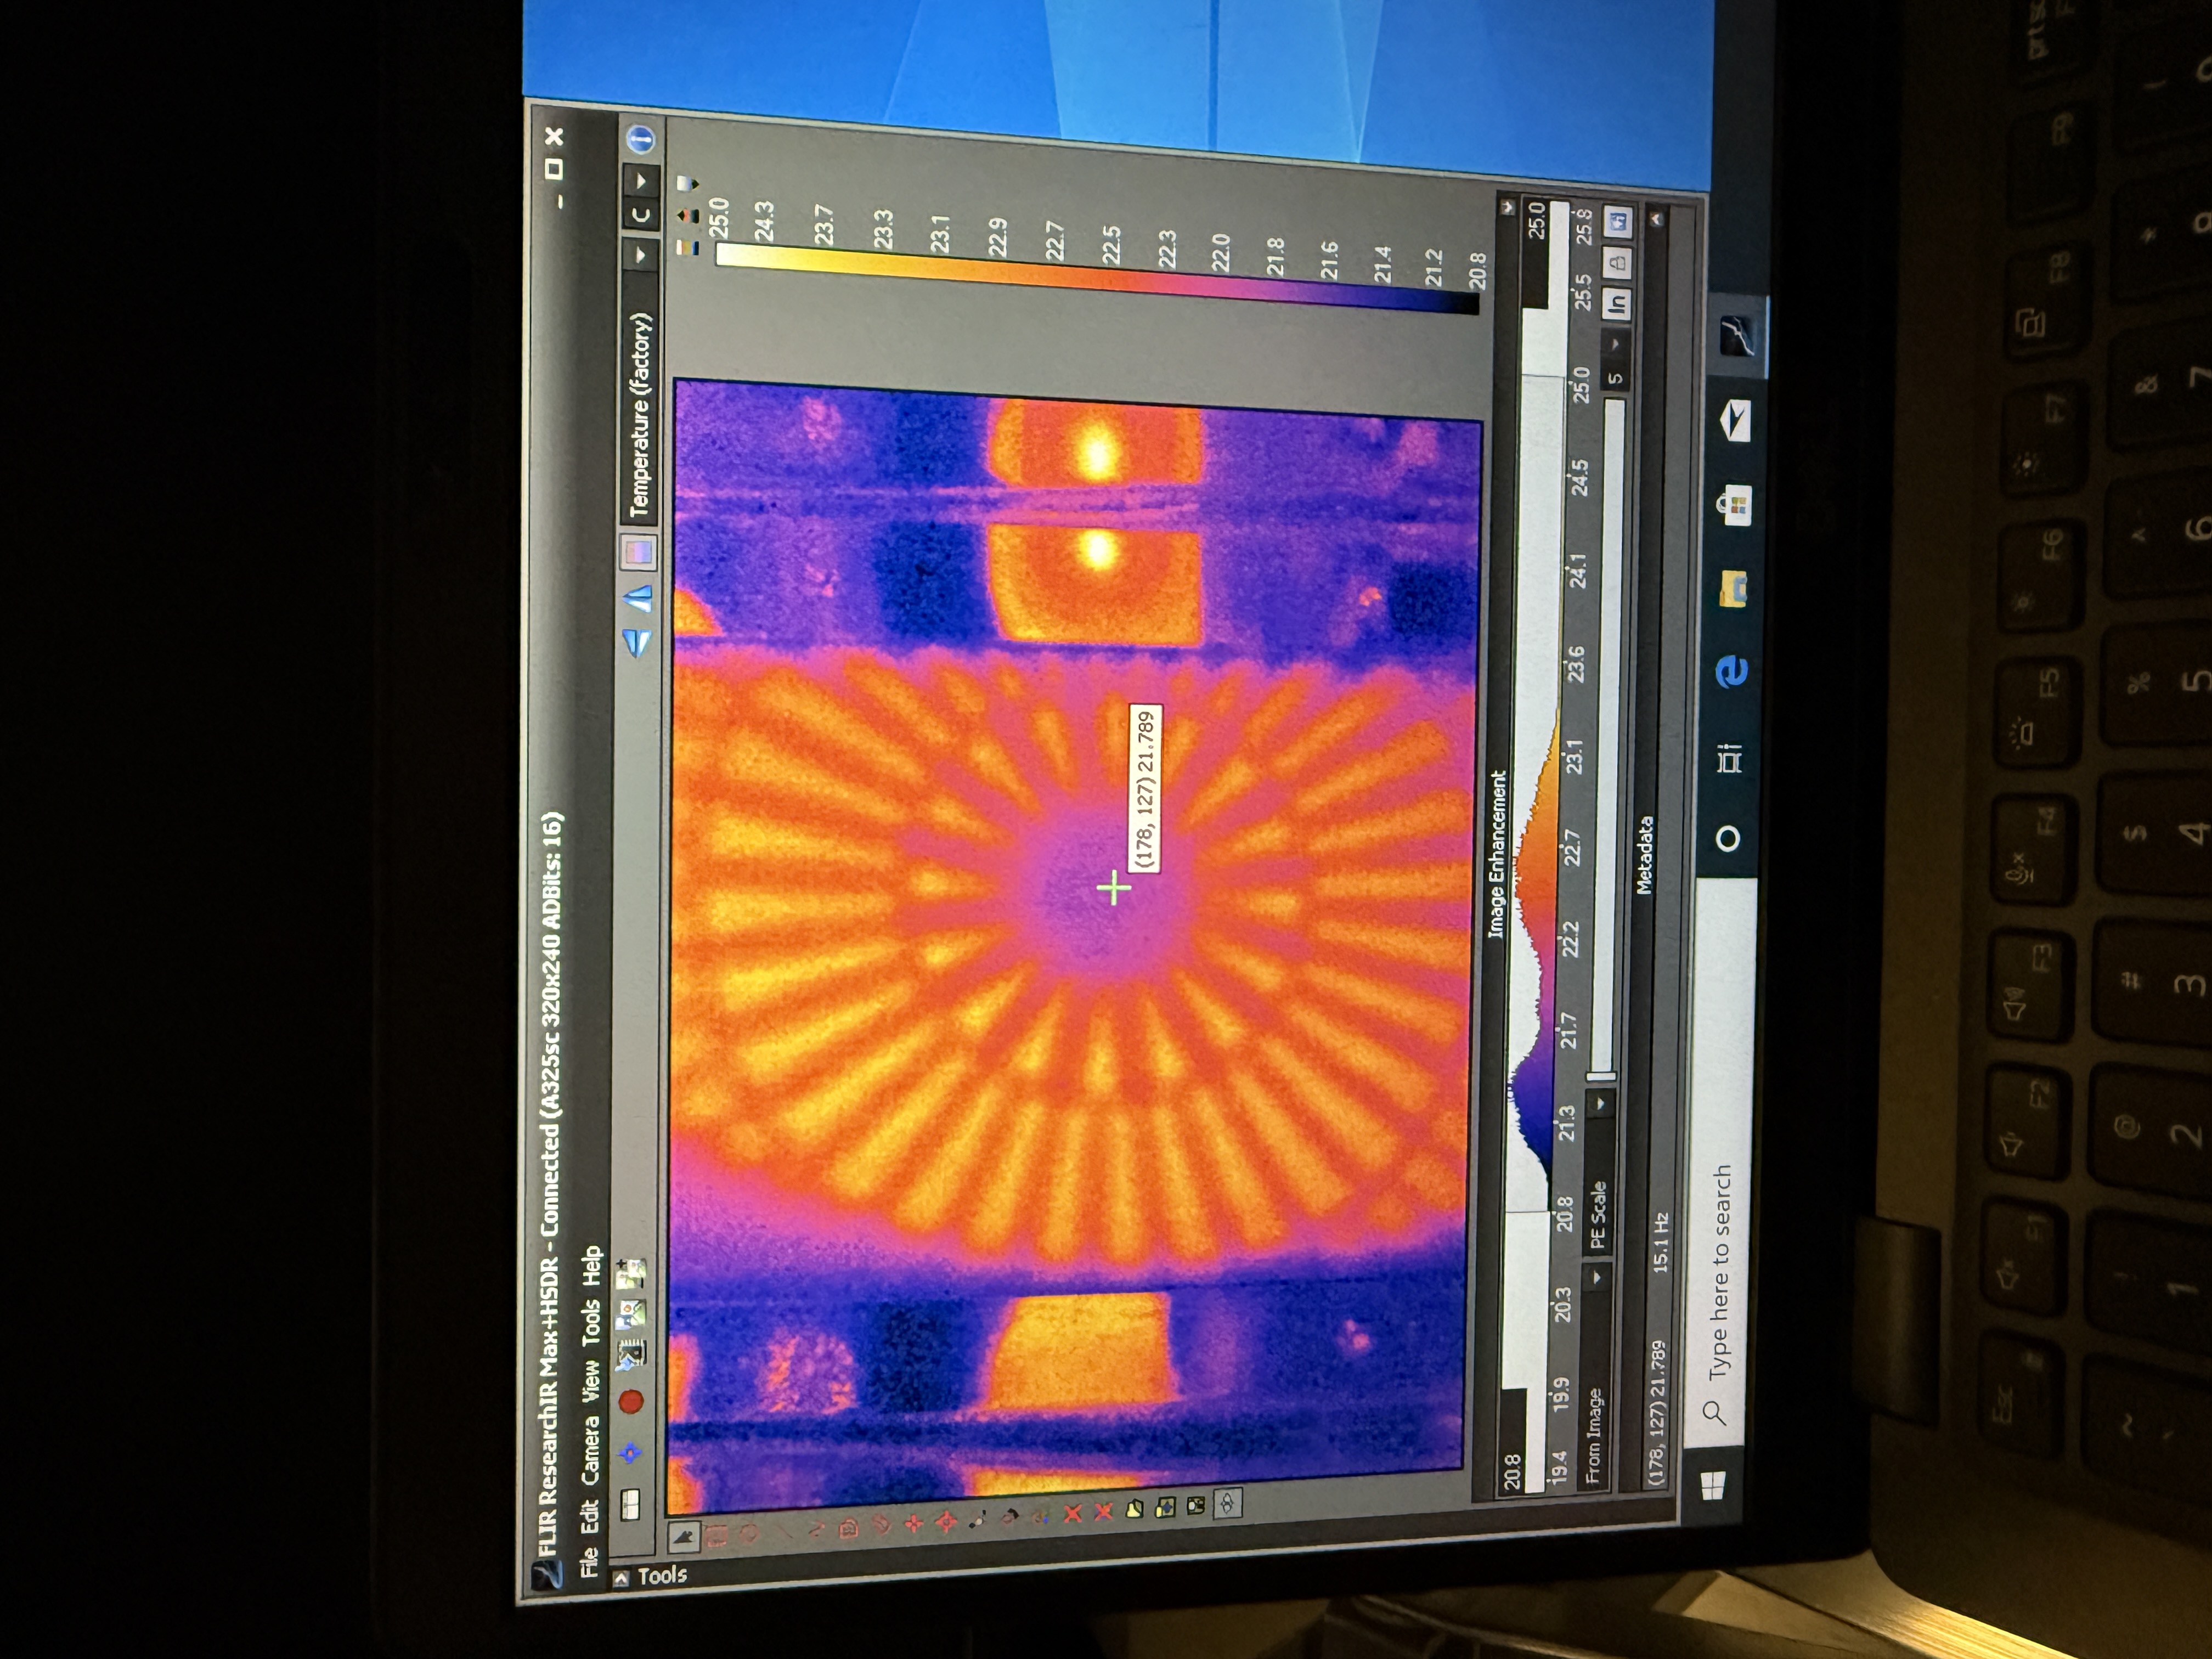Image resolution: width=2212 pixels, height=1659 pixels.
Task: Toggle the lock scale button
Action: 1618,263
